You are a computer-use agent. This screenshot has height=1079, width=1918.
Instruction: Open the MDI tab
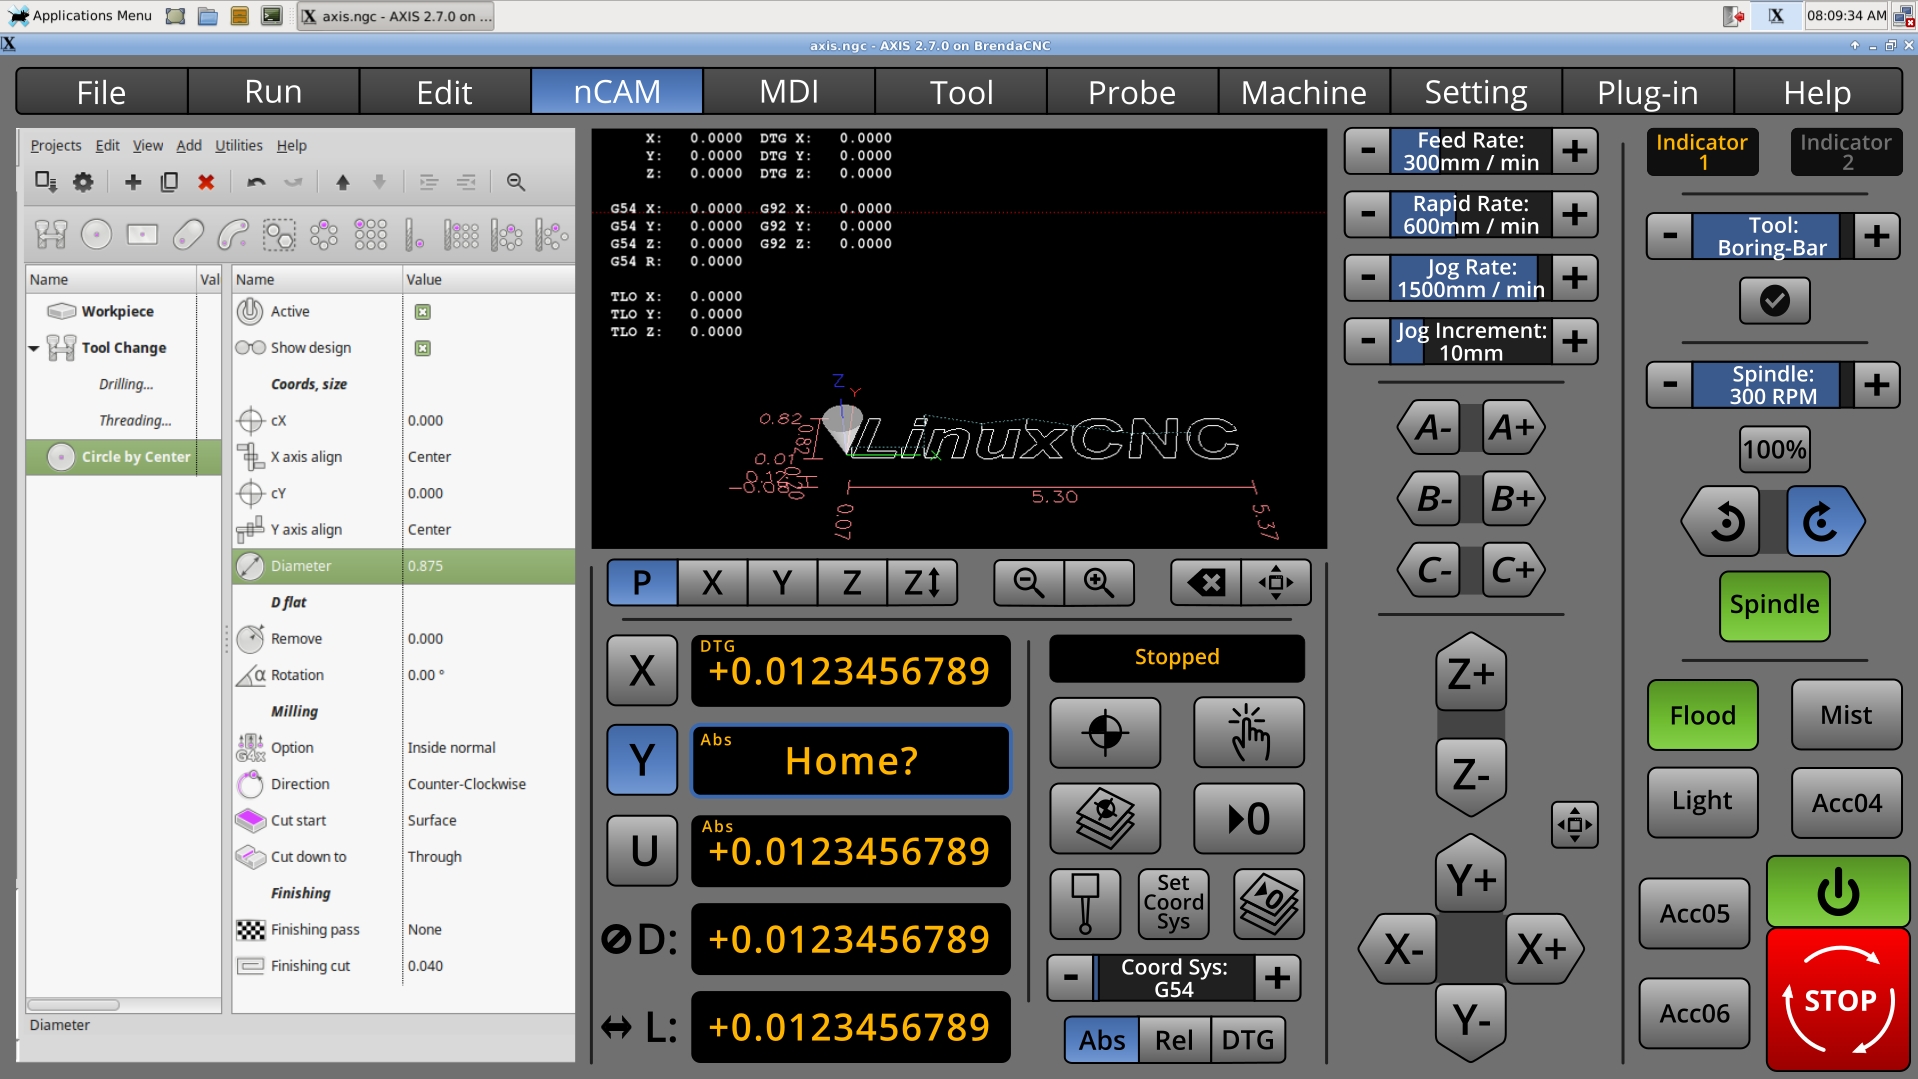point(789,92)
